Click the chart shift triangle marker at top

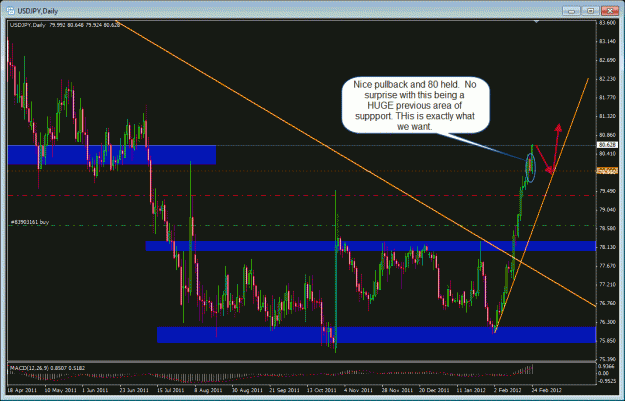tap(537, 21)
